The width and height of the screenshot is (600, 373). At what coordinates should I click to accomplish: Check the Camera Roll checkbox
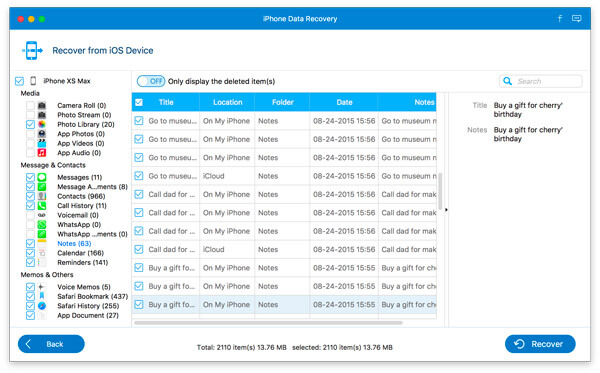click(x=30, y=105)
